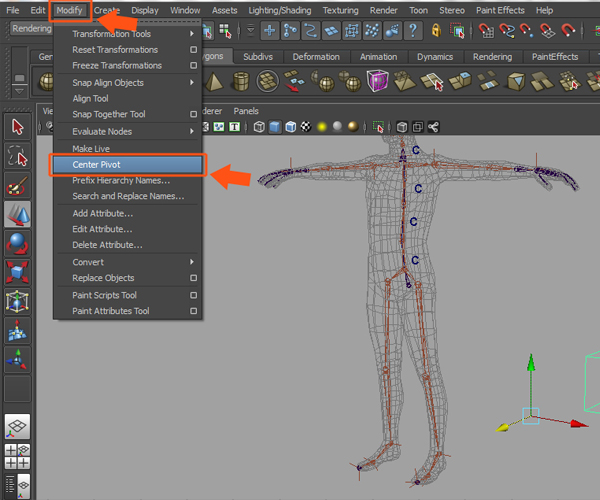This screenshot has height=500, width=600.
Task: Select the Move tool cone icon
Action: [x=17, y=215]
